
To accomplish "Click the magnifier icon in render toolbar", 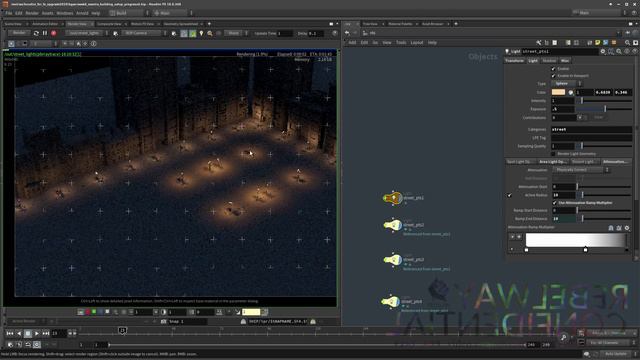I will click(x=210, y=33).
